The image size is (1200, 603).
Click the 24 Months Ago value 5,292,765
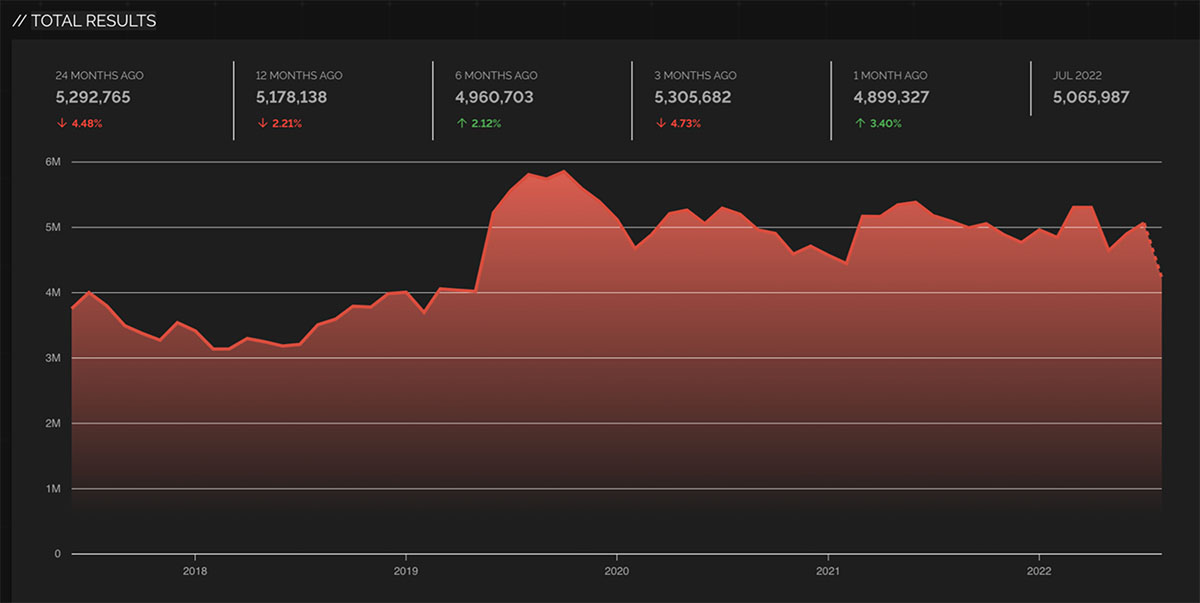pos(93,97)
